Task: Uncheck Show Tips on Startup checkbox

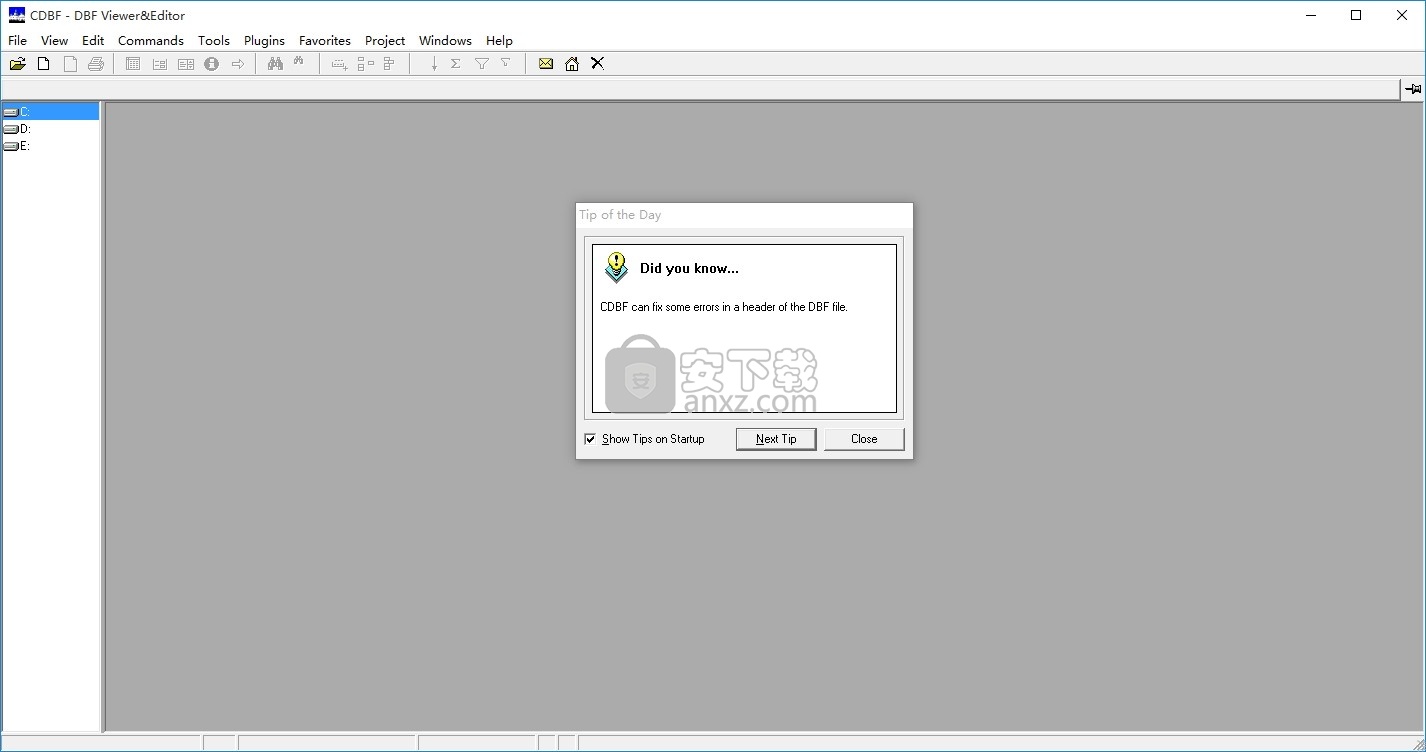Action: [590, 439]
